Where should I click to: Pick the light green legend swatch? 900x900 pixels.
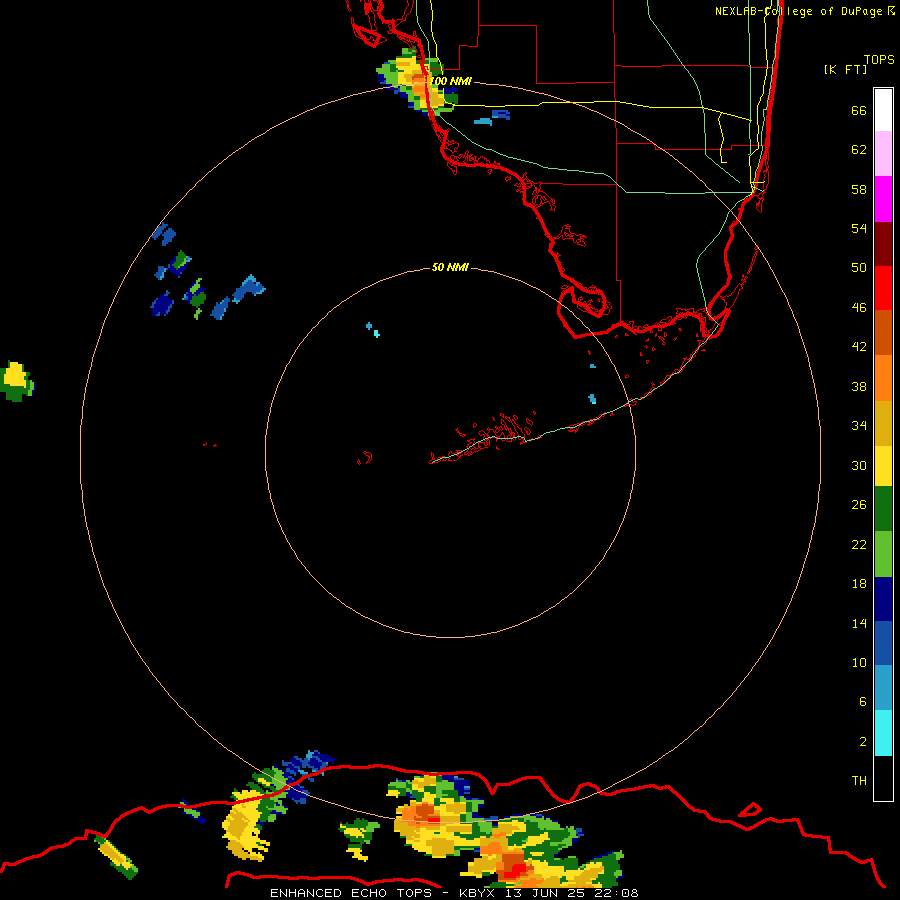(x=883, y=554)
